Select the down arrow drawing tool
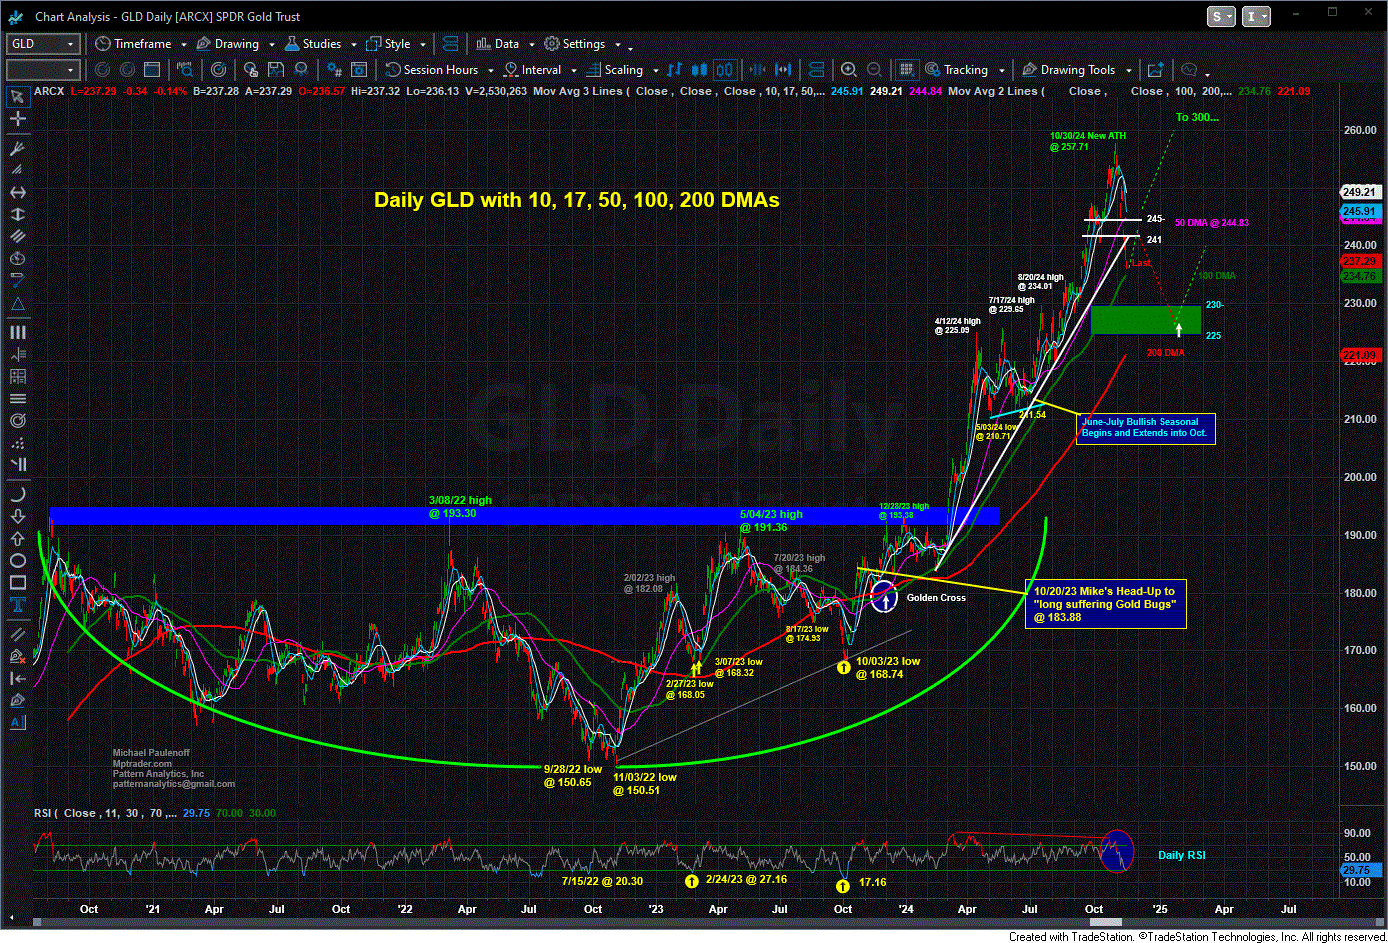This screenshot has width=1388, height=943. (x=17, y=516)
